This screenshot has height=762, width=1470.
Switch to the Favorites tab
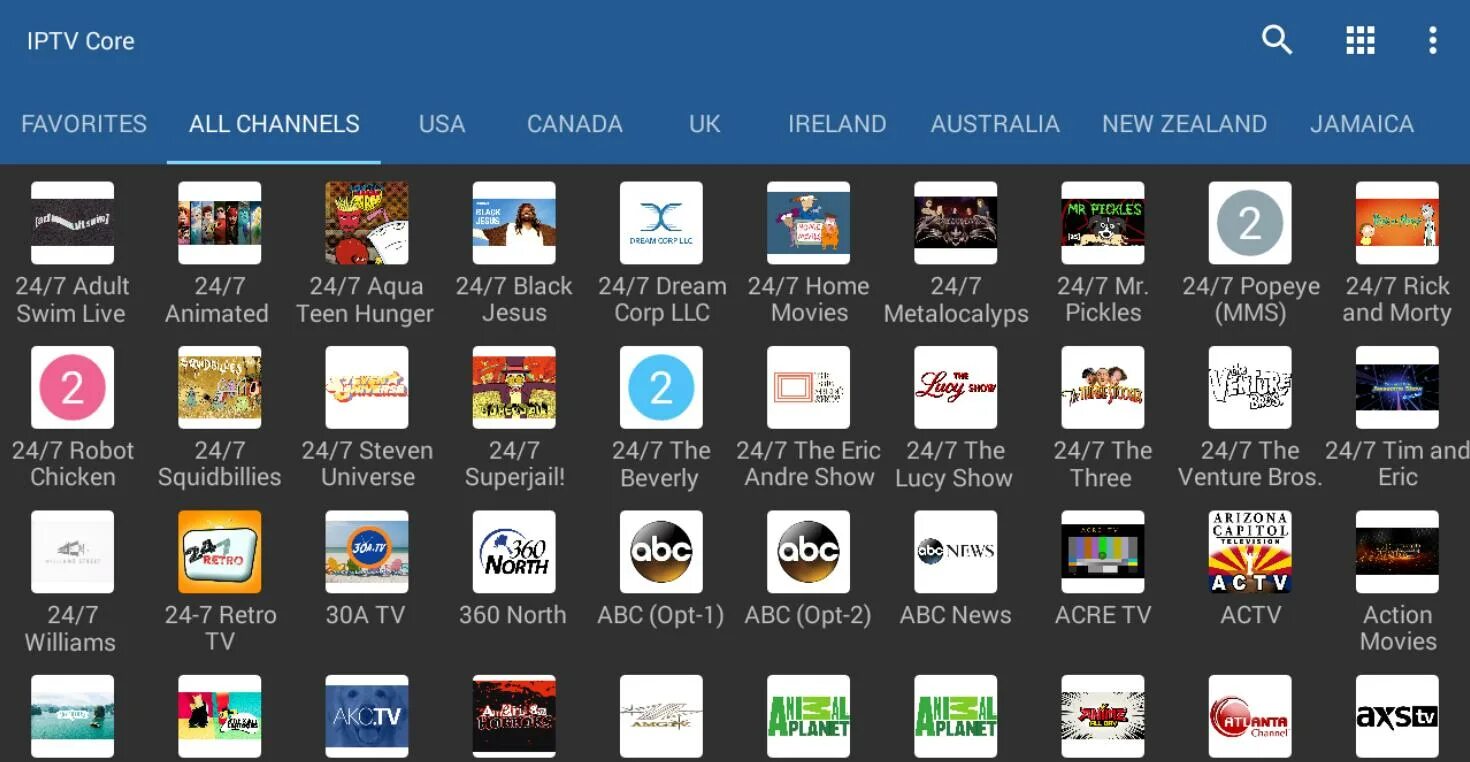click(x=84, y=124)
